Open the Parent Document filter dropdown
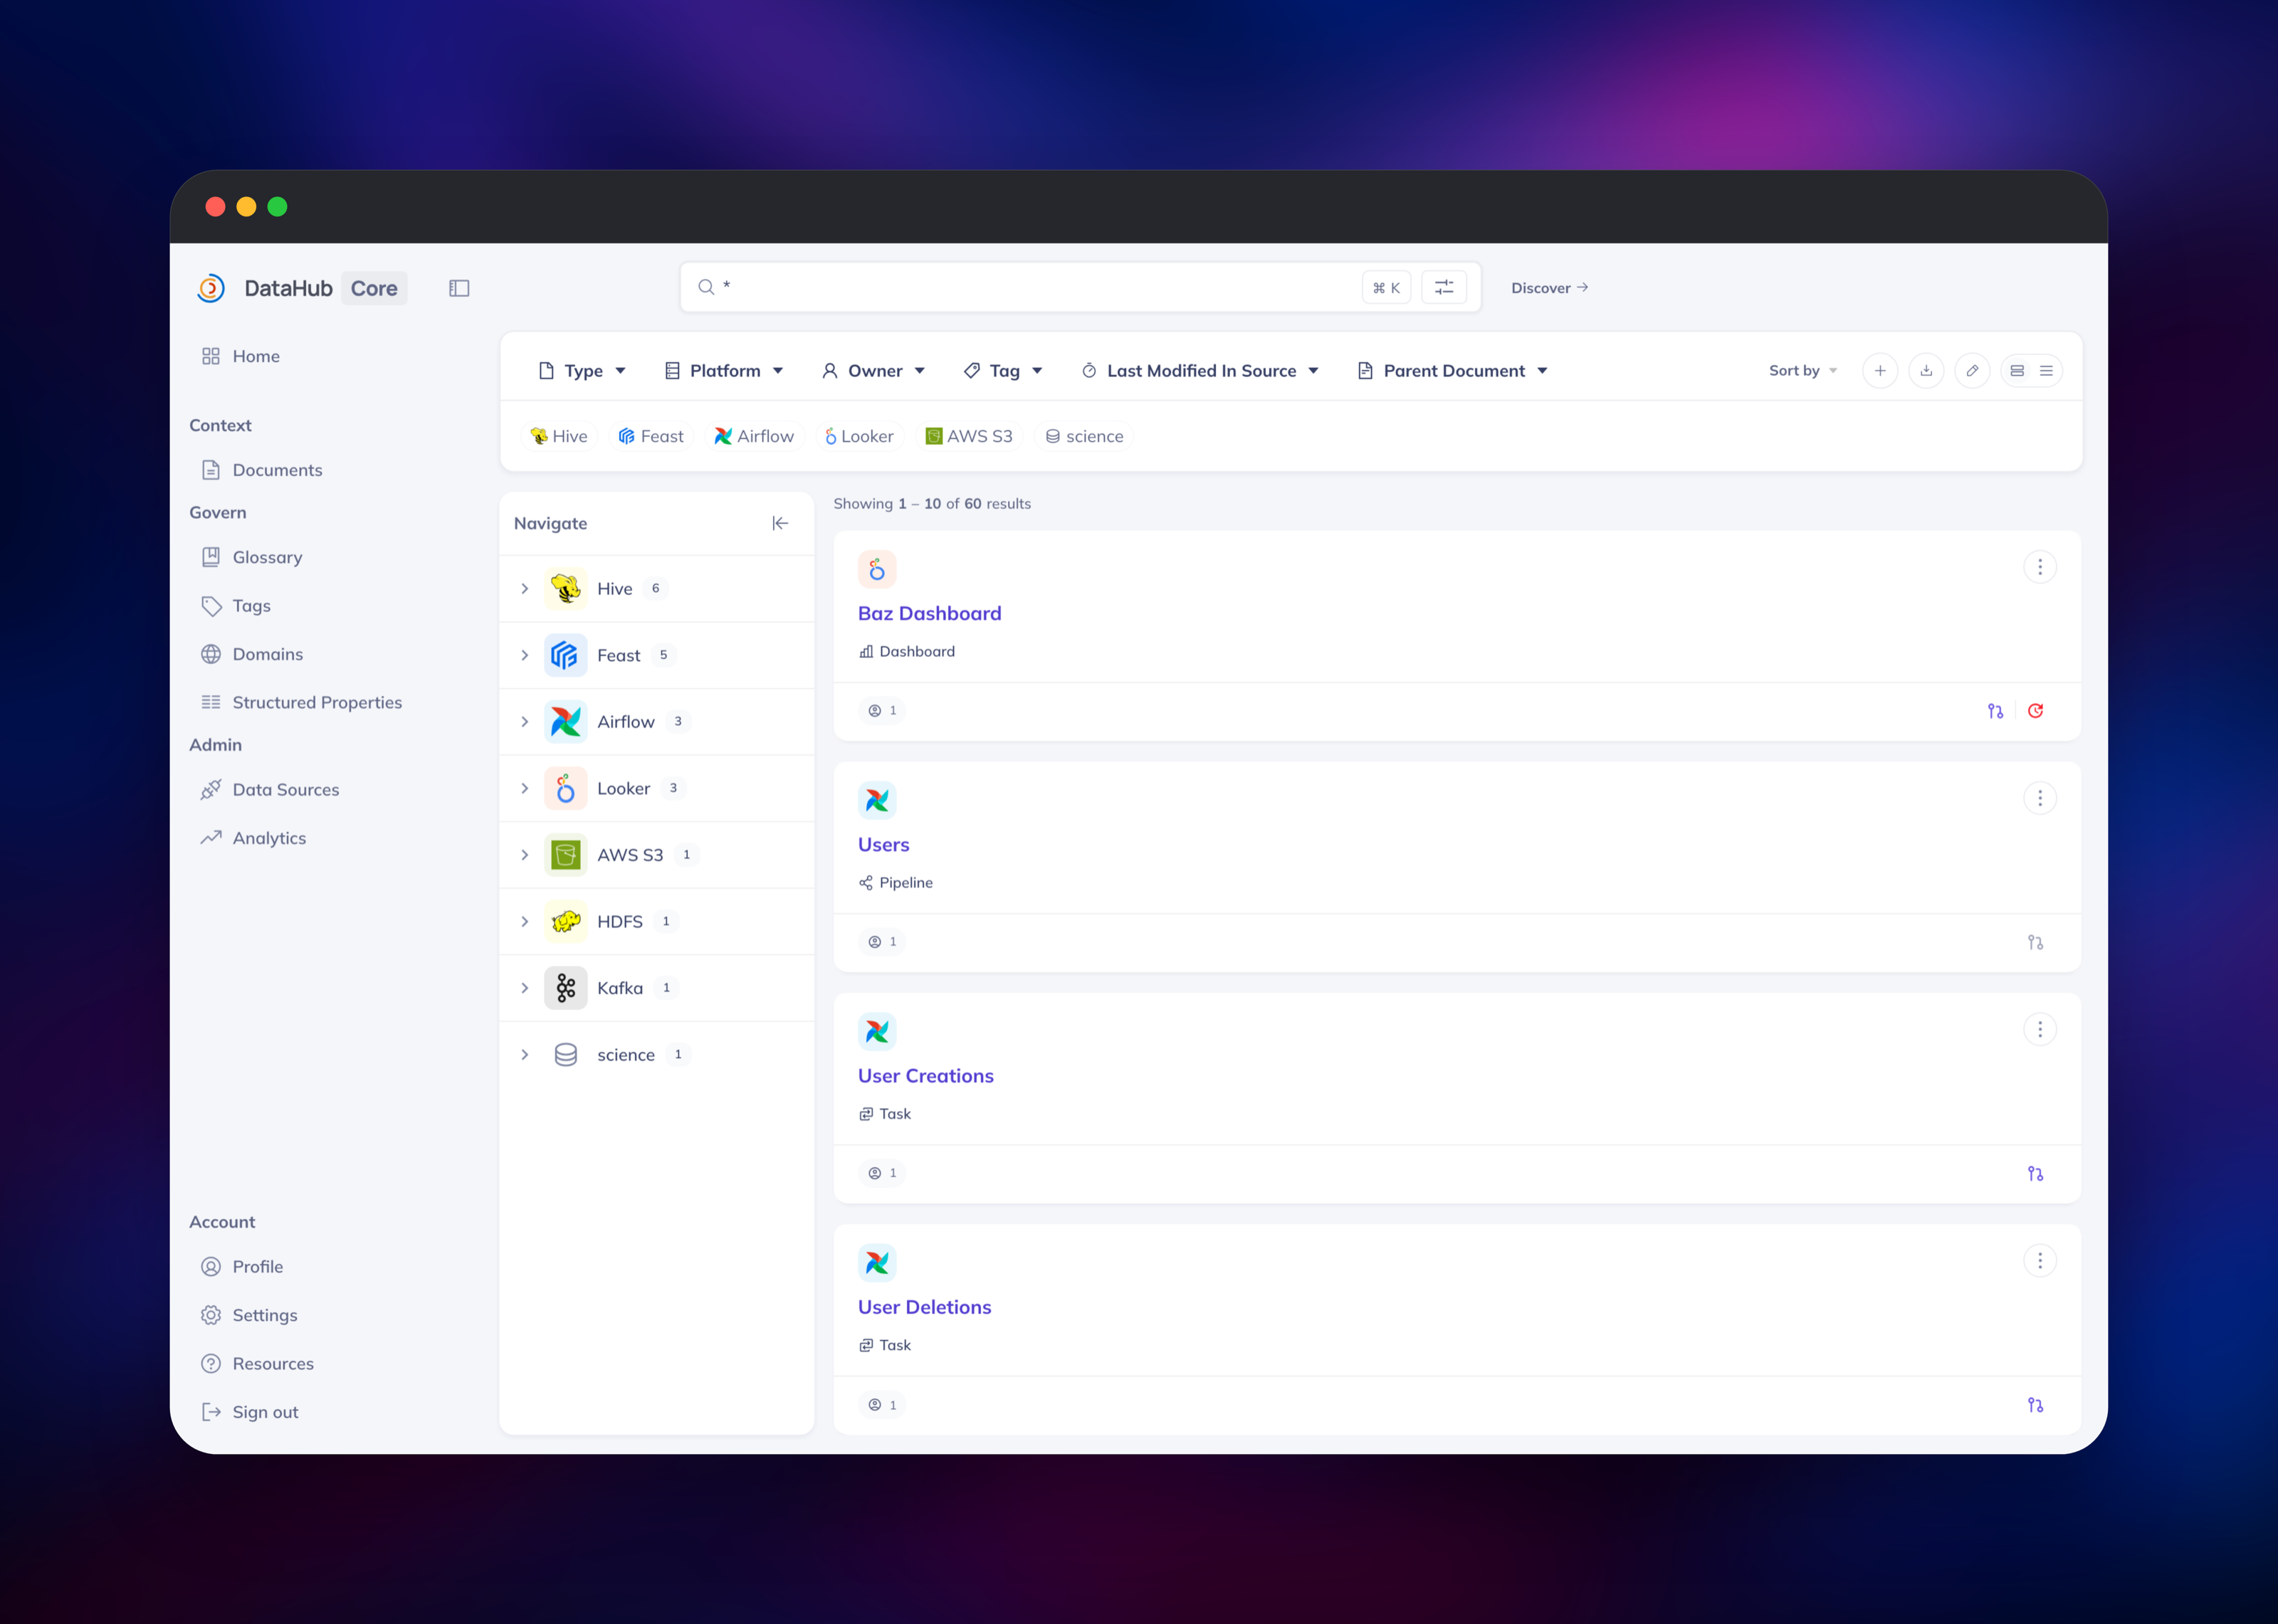2278x1624 pixels. [1453, 371]
